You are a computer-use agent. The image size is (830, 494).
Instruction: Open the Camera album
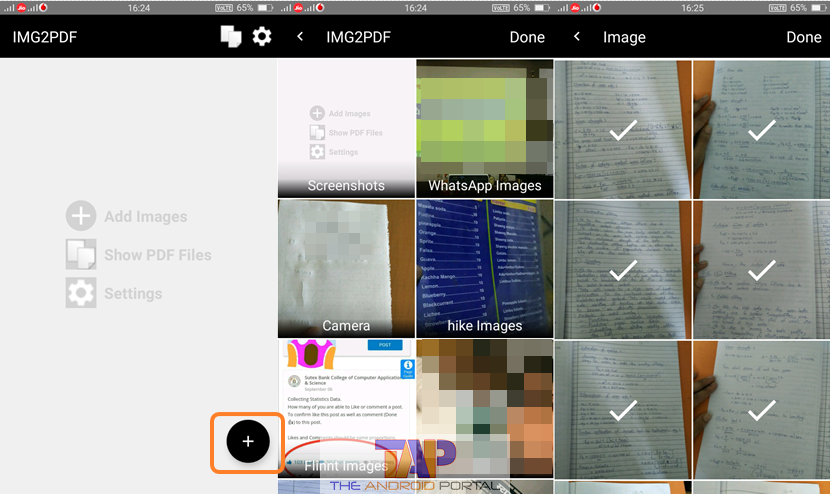(x=346, y=268)
